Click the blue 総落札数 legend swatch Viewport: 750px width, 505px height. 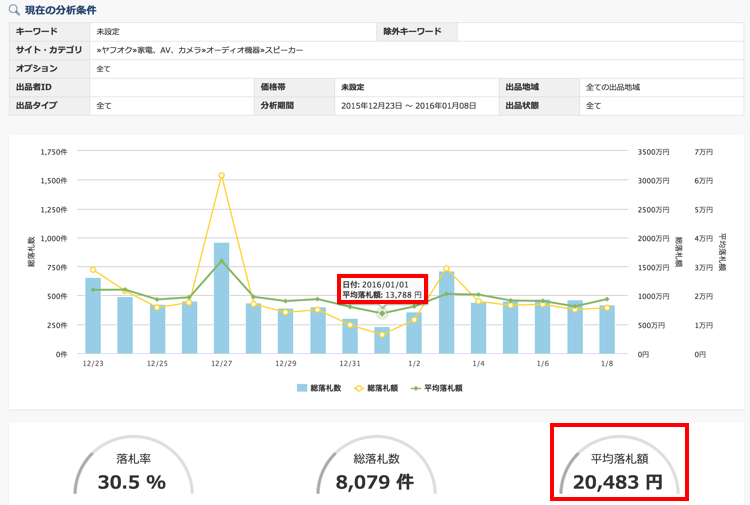click(x=302, y=387)
